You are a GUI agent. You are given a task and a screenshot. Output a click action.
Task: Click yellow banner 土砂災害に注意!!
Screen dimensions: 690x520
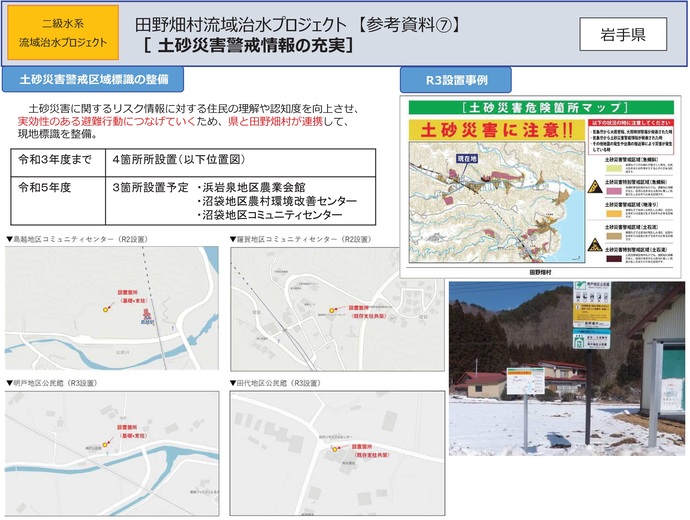(x=497, y=130)
